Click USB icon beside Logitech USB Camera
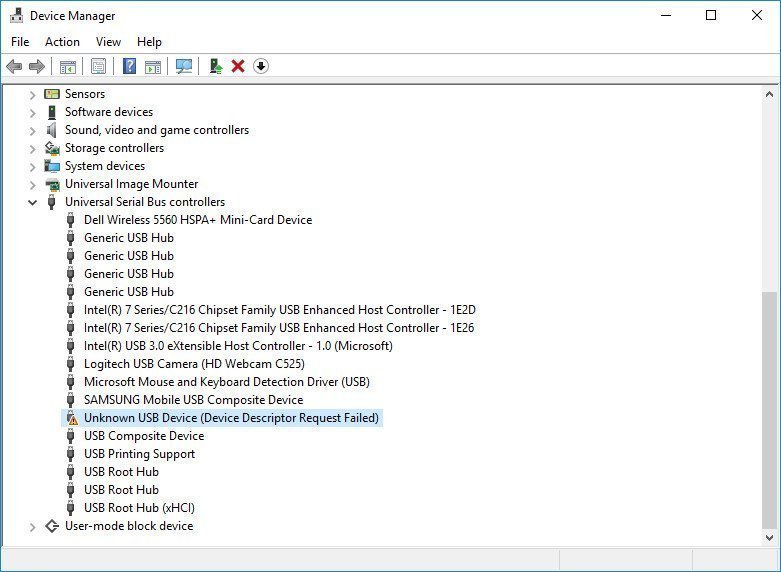This screenshot has width=781, height=572. (71, 364)
